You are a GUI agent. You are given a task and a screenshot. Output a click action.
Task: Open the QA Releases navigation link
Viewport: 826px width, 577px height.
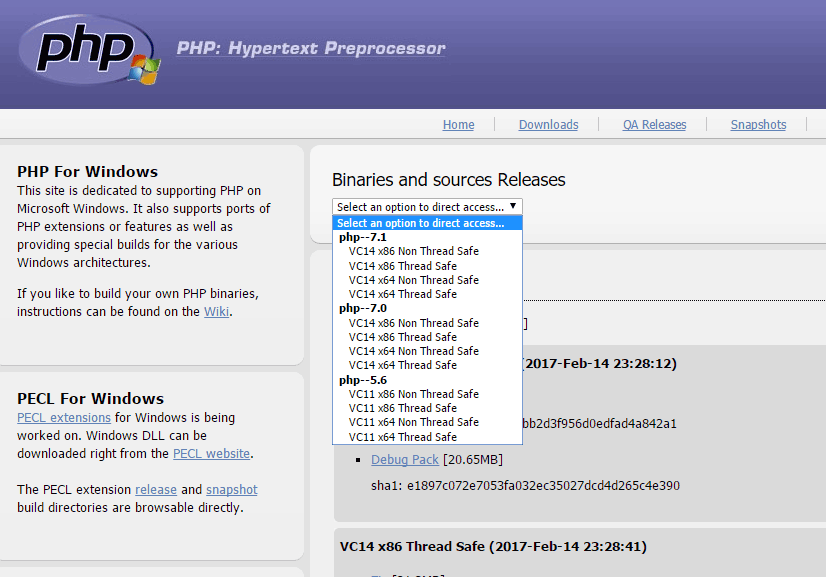coord(654,125)
